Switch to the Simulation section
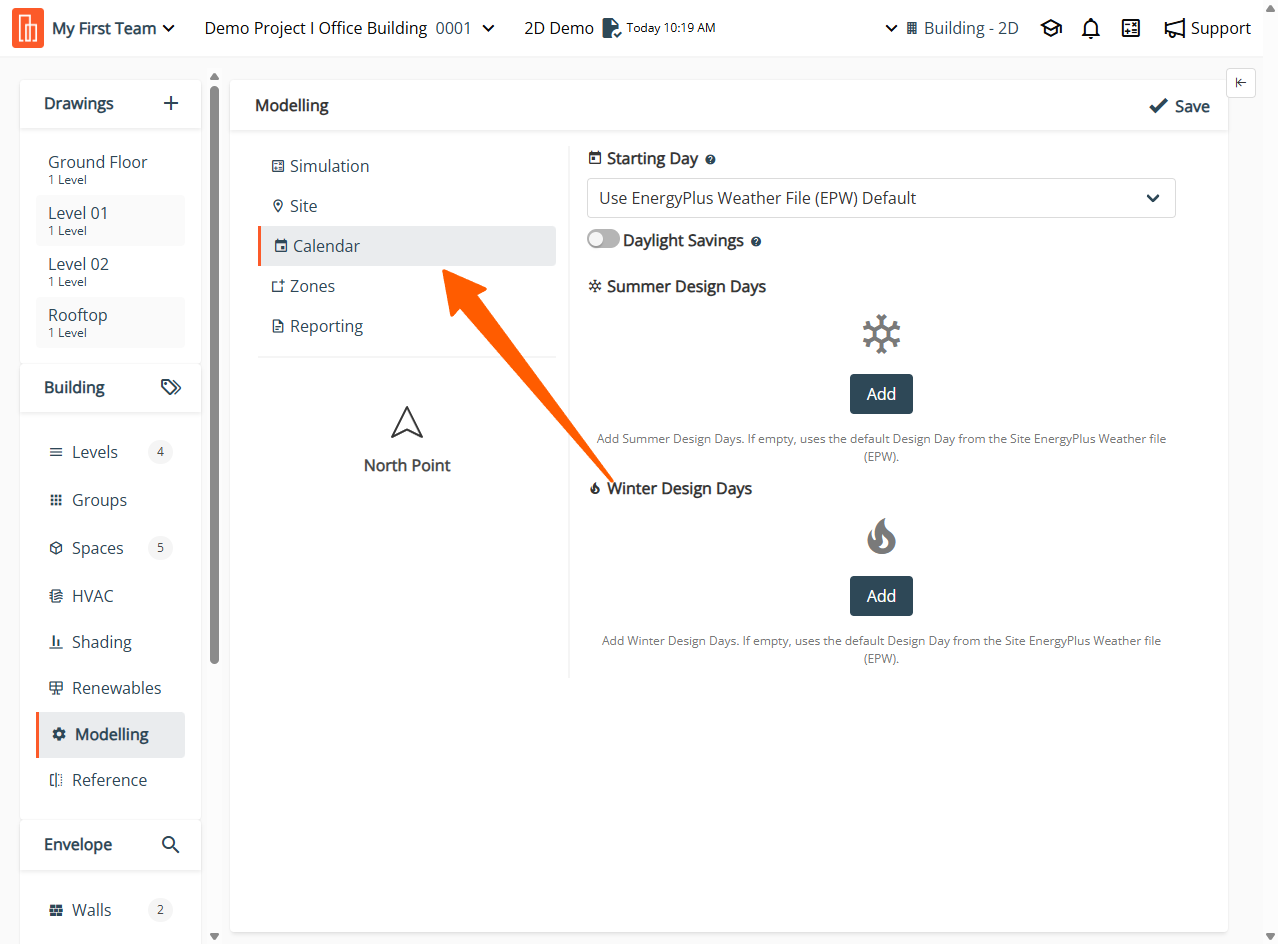Screen dimensions: 1278x944 329,166
